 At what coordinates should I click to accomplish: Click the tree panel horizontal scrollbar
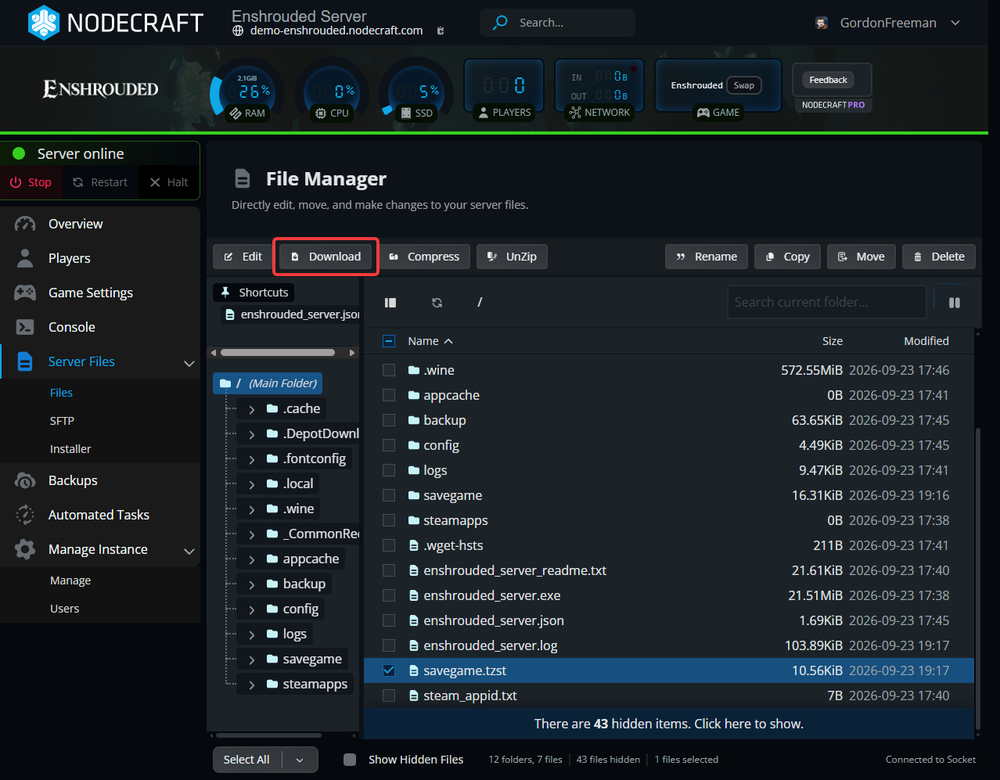click(x=268, y=735)
